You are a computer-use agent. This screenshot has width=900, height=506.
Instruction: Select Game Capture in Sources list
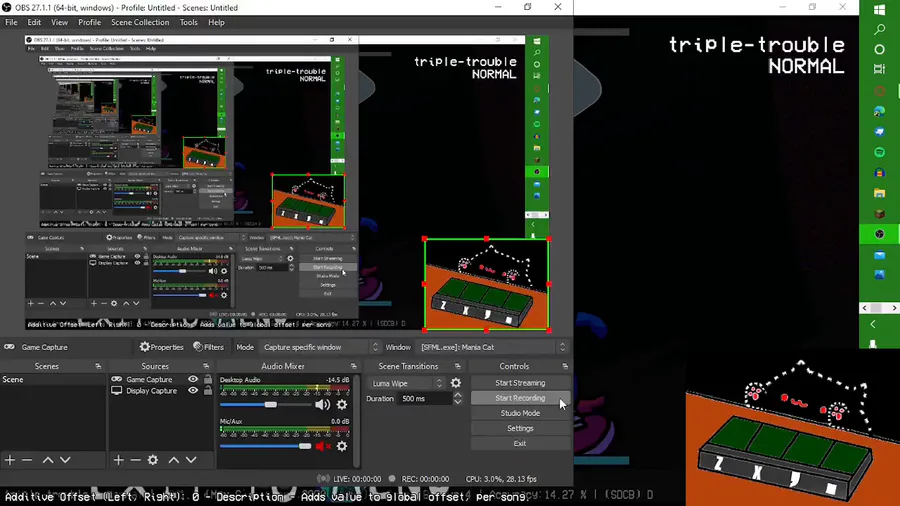(x=149, y=379)
